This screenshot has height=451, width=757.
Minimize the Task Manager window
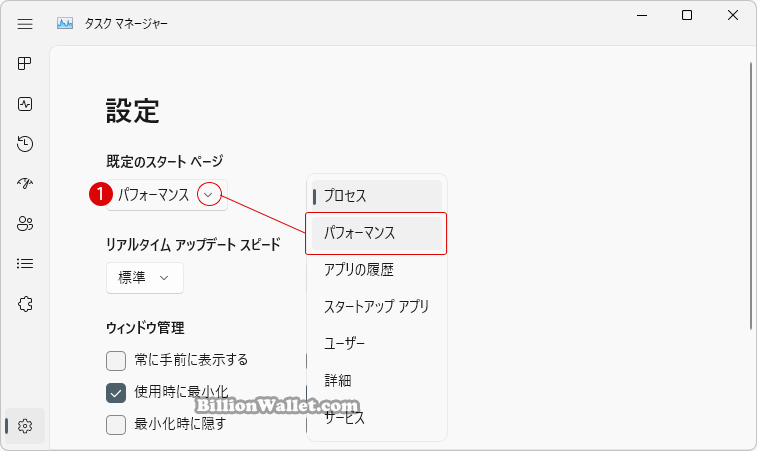(642, 15)
